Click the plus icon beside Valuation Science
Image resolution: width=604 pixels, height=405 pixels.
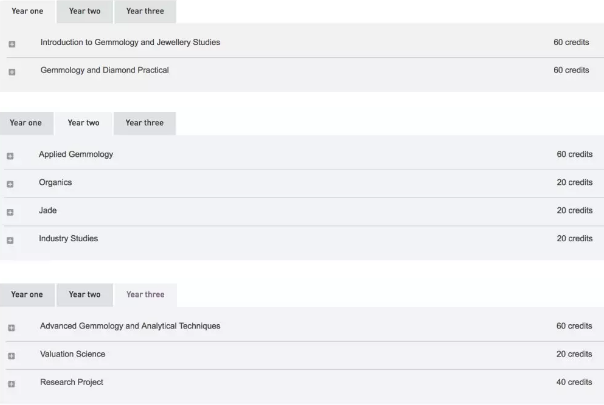pyautogui.click(x=11, y=355)
